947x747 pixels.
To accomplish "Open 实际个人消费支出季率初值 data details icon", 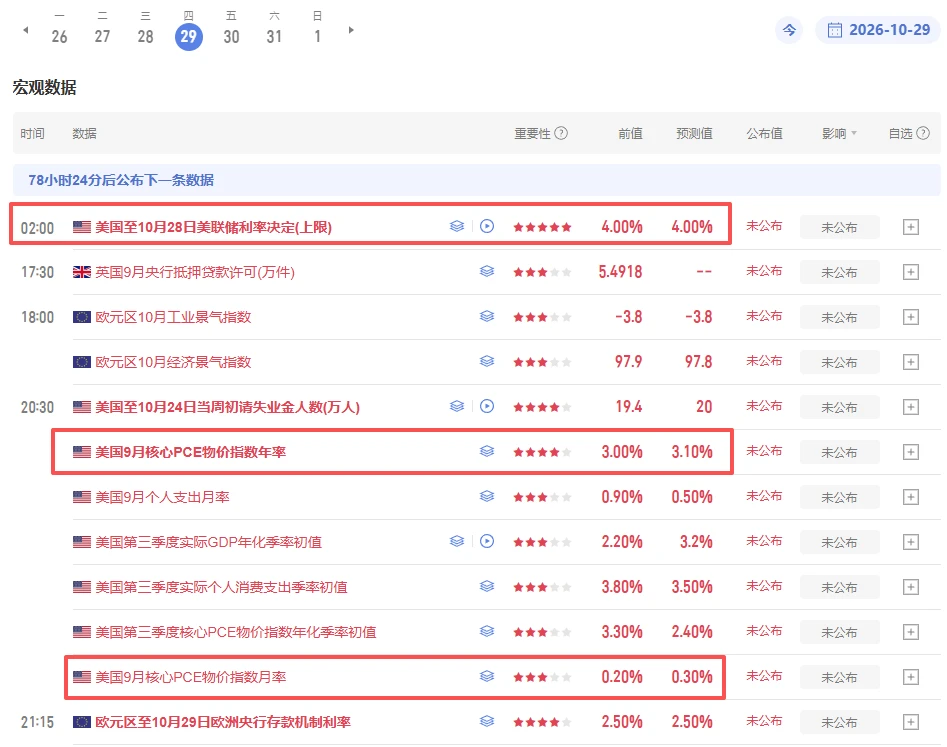I will [x=487, y=586].
